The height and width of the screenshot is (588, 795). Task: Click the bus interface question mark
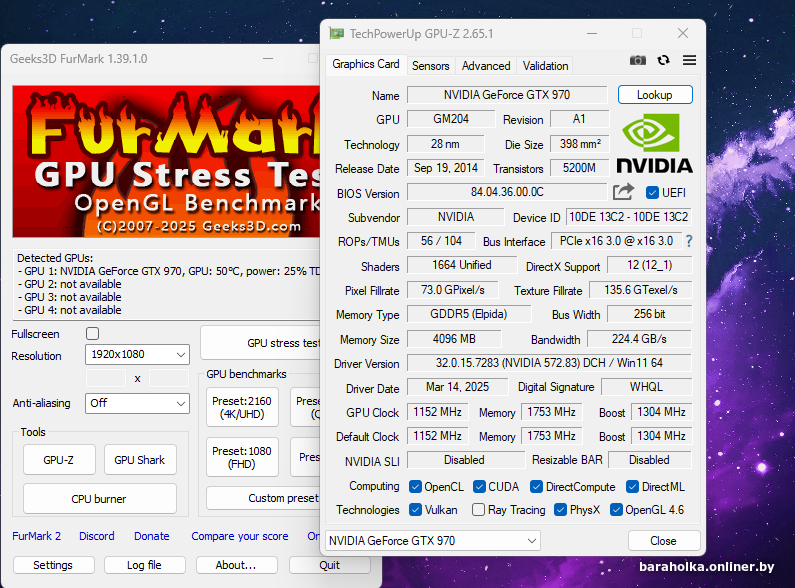(689, 241)
